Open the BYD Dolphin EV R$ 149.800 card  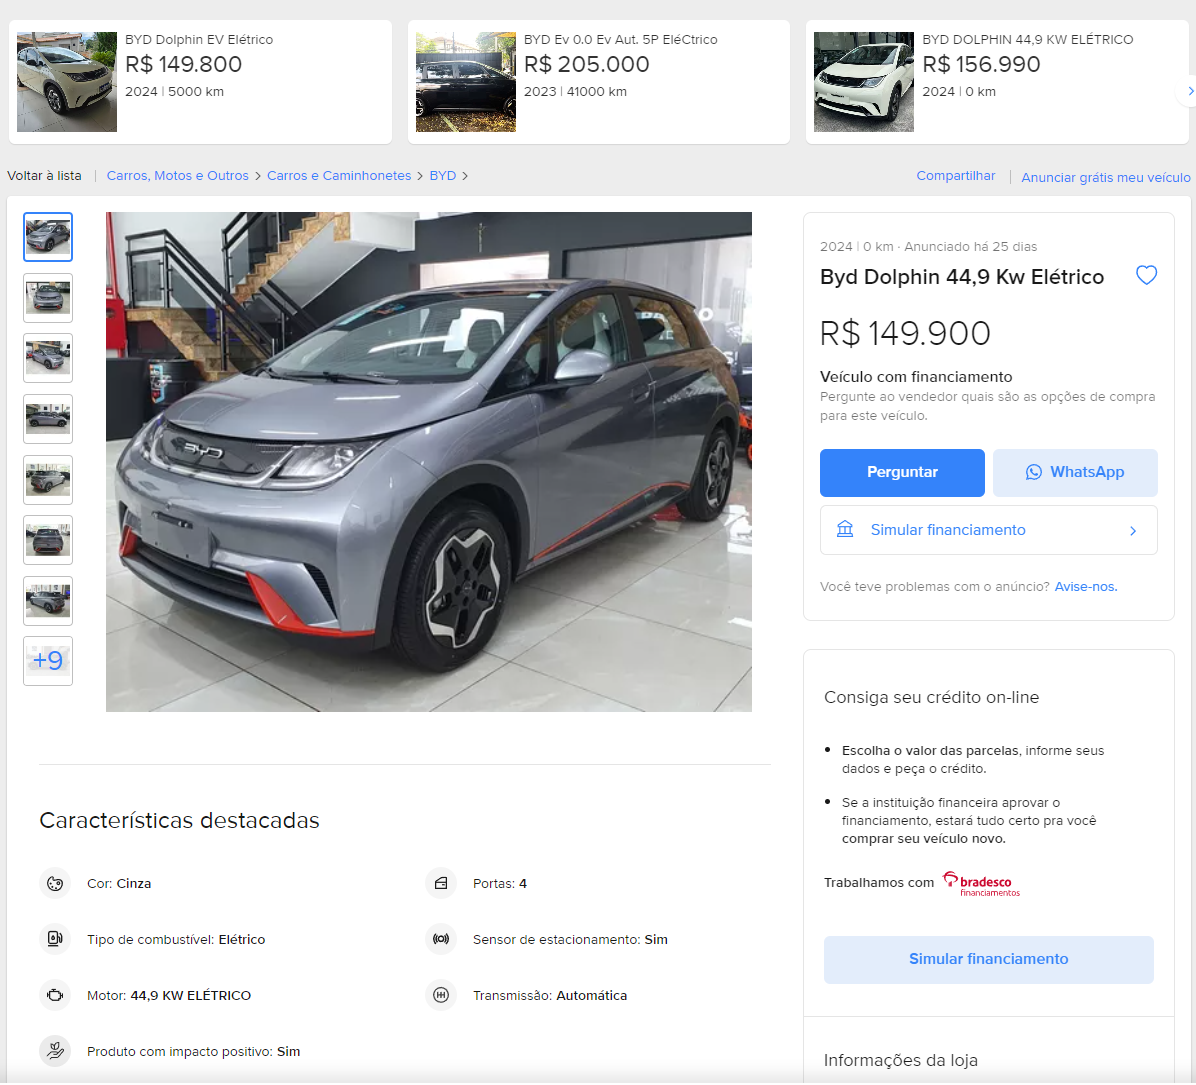pyautogui.click(x=200, y=82)
